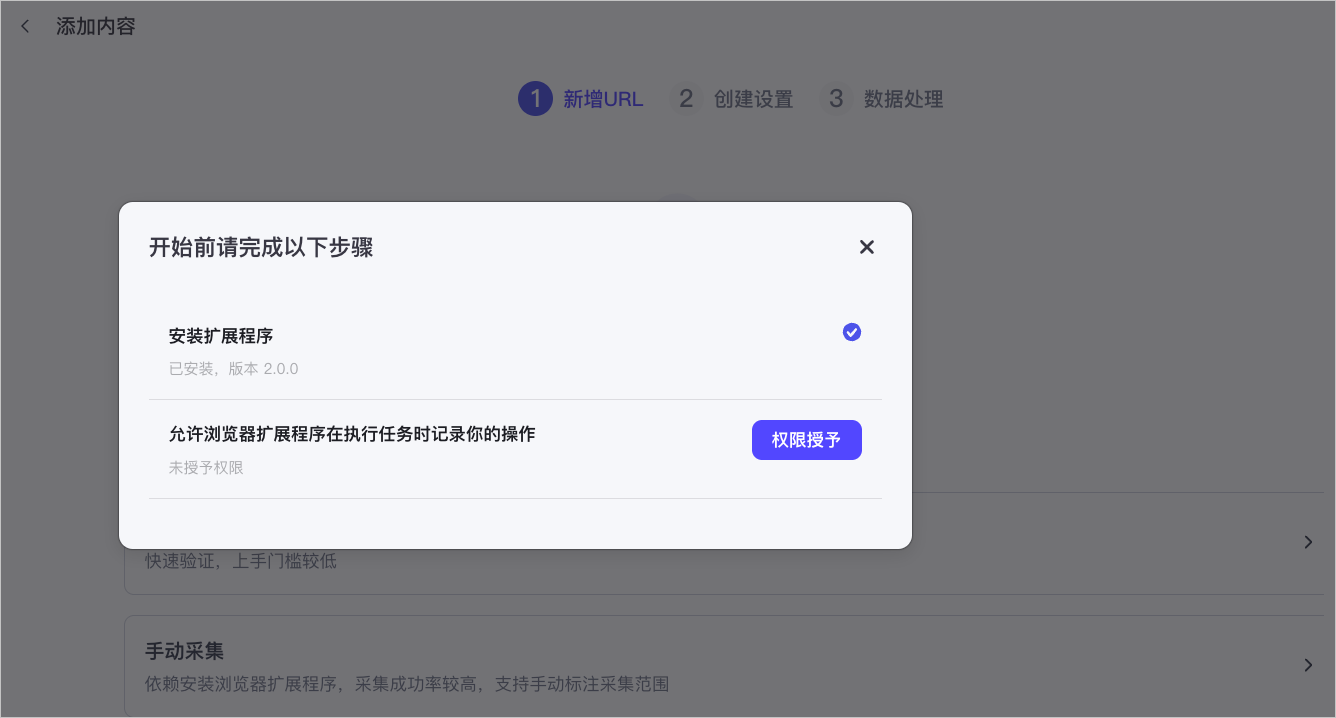Go back using the arrow beside 添加内容
This screenshot has height=718, width=1336.
click(x=26, y=27)
